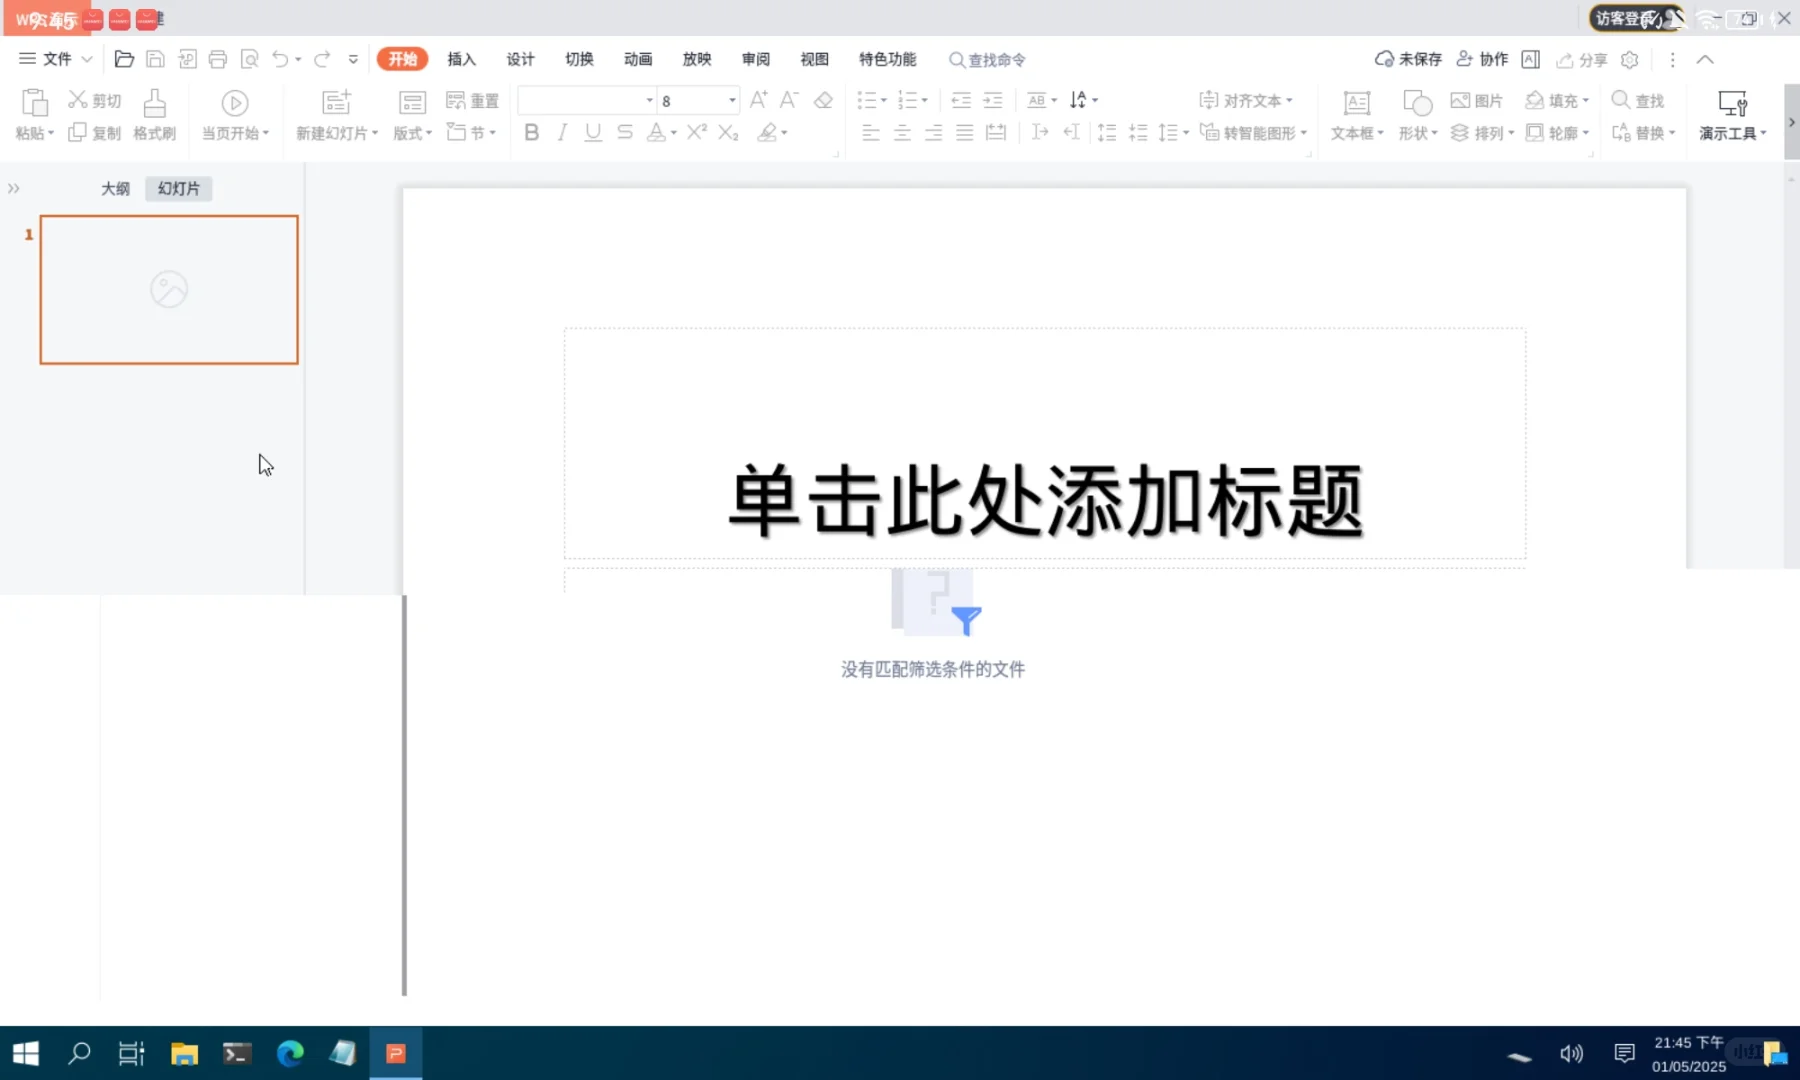Expand the slide layout (版式) dropdown
Screen dimensions: 1800x1080
(x=427, y=132)
